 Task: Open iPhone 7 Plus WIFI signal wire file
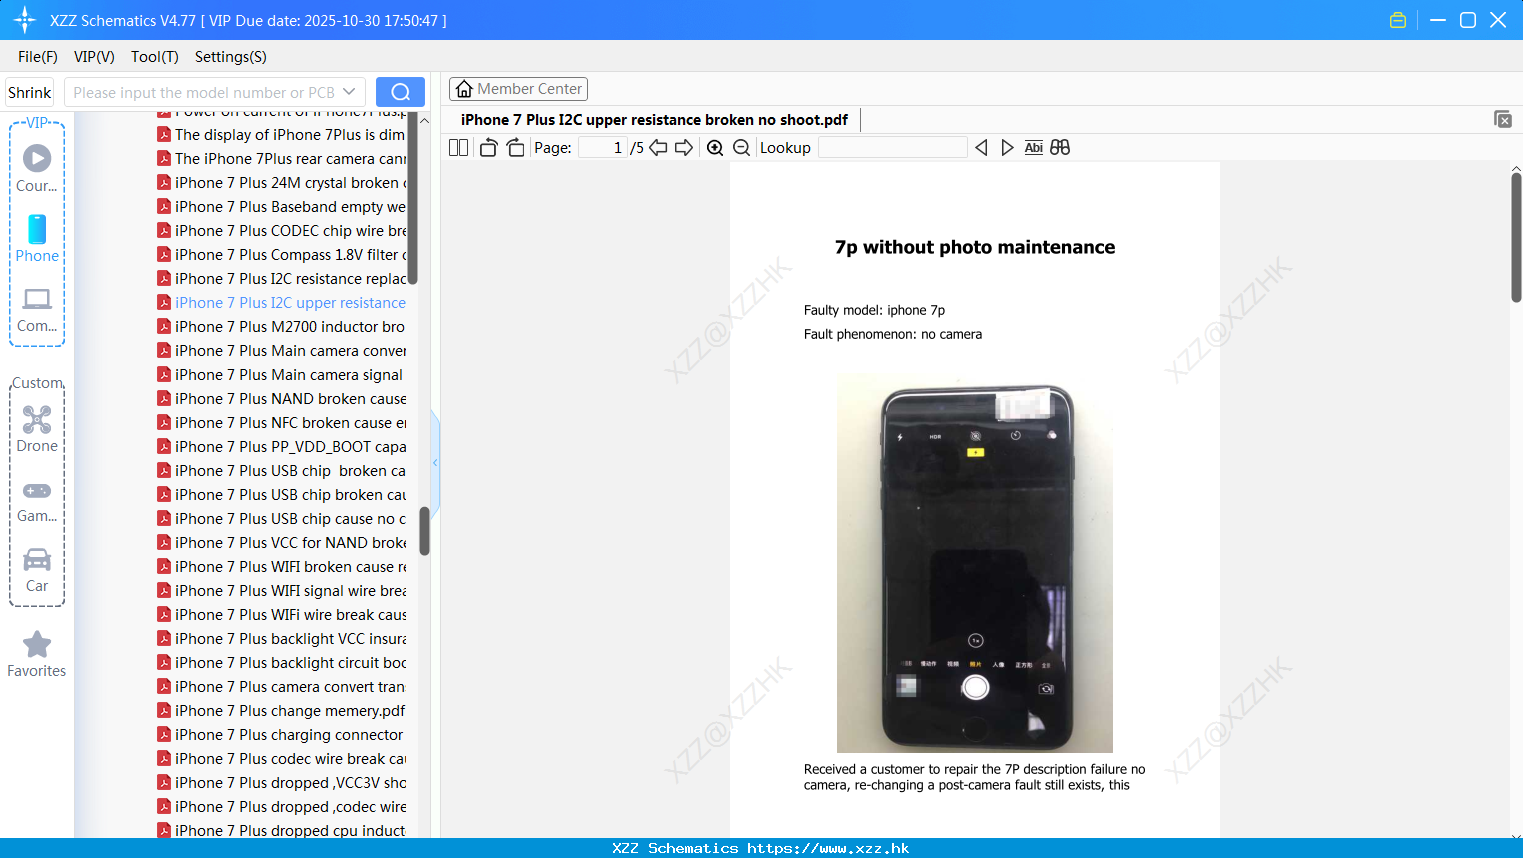(282, 591)
